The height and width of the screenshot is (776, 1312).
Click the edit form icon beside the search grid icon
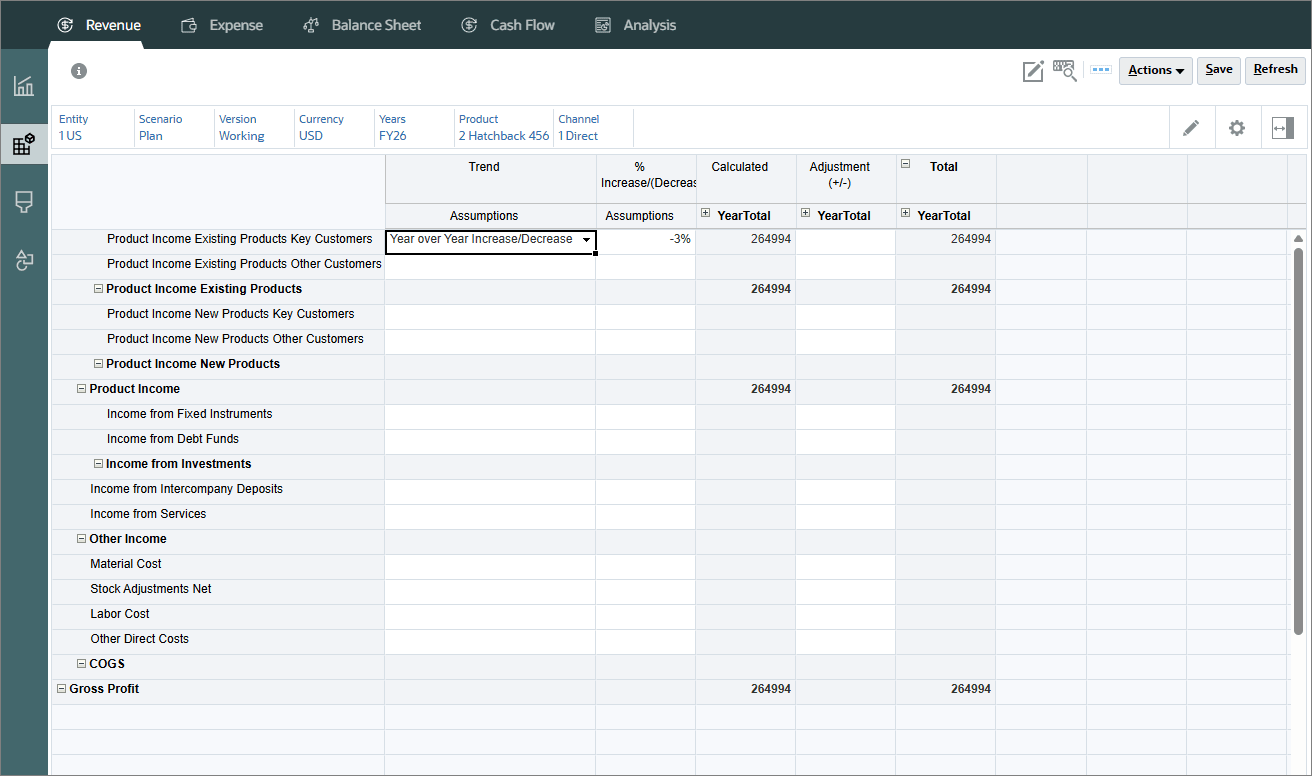[x=1033, y=70]
